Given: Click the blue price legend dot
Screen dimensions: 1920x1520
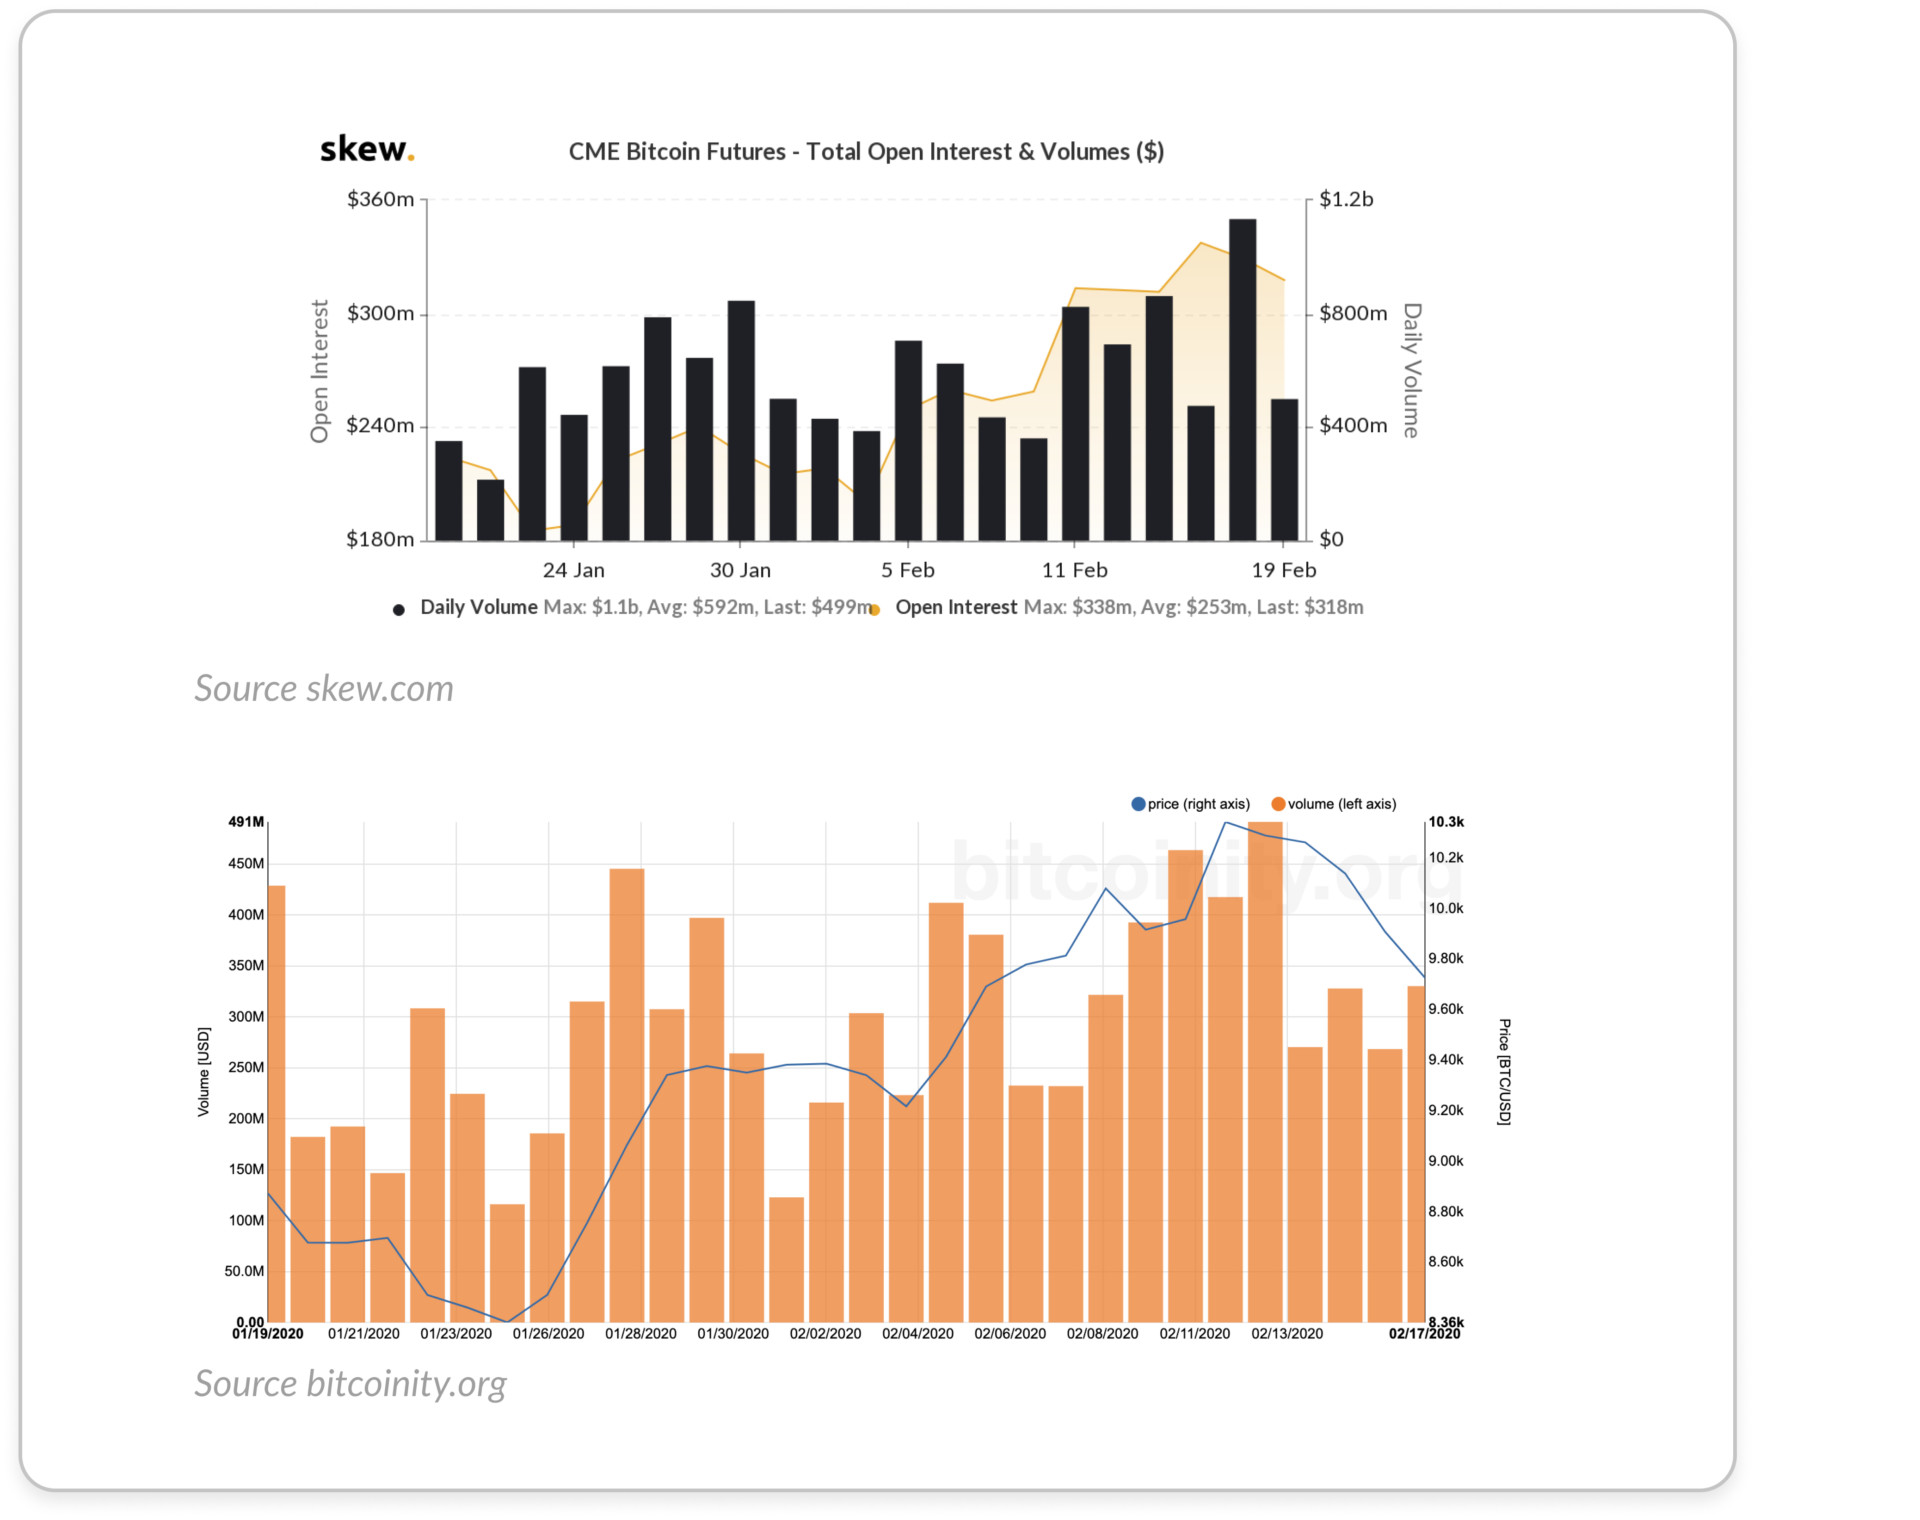Looking at the screenshot, I should [1138, 804].
